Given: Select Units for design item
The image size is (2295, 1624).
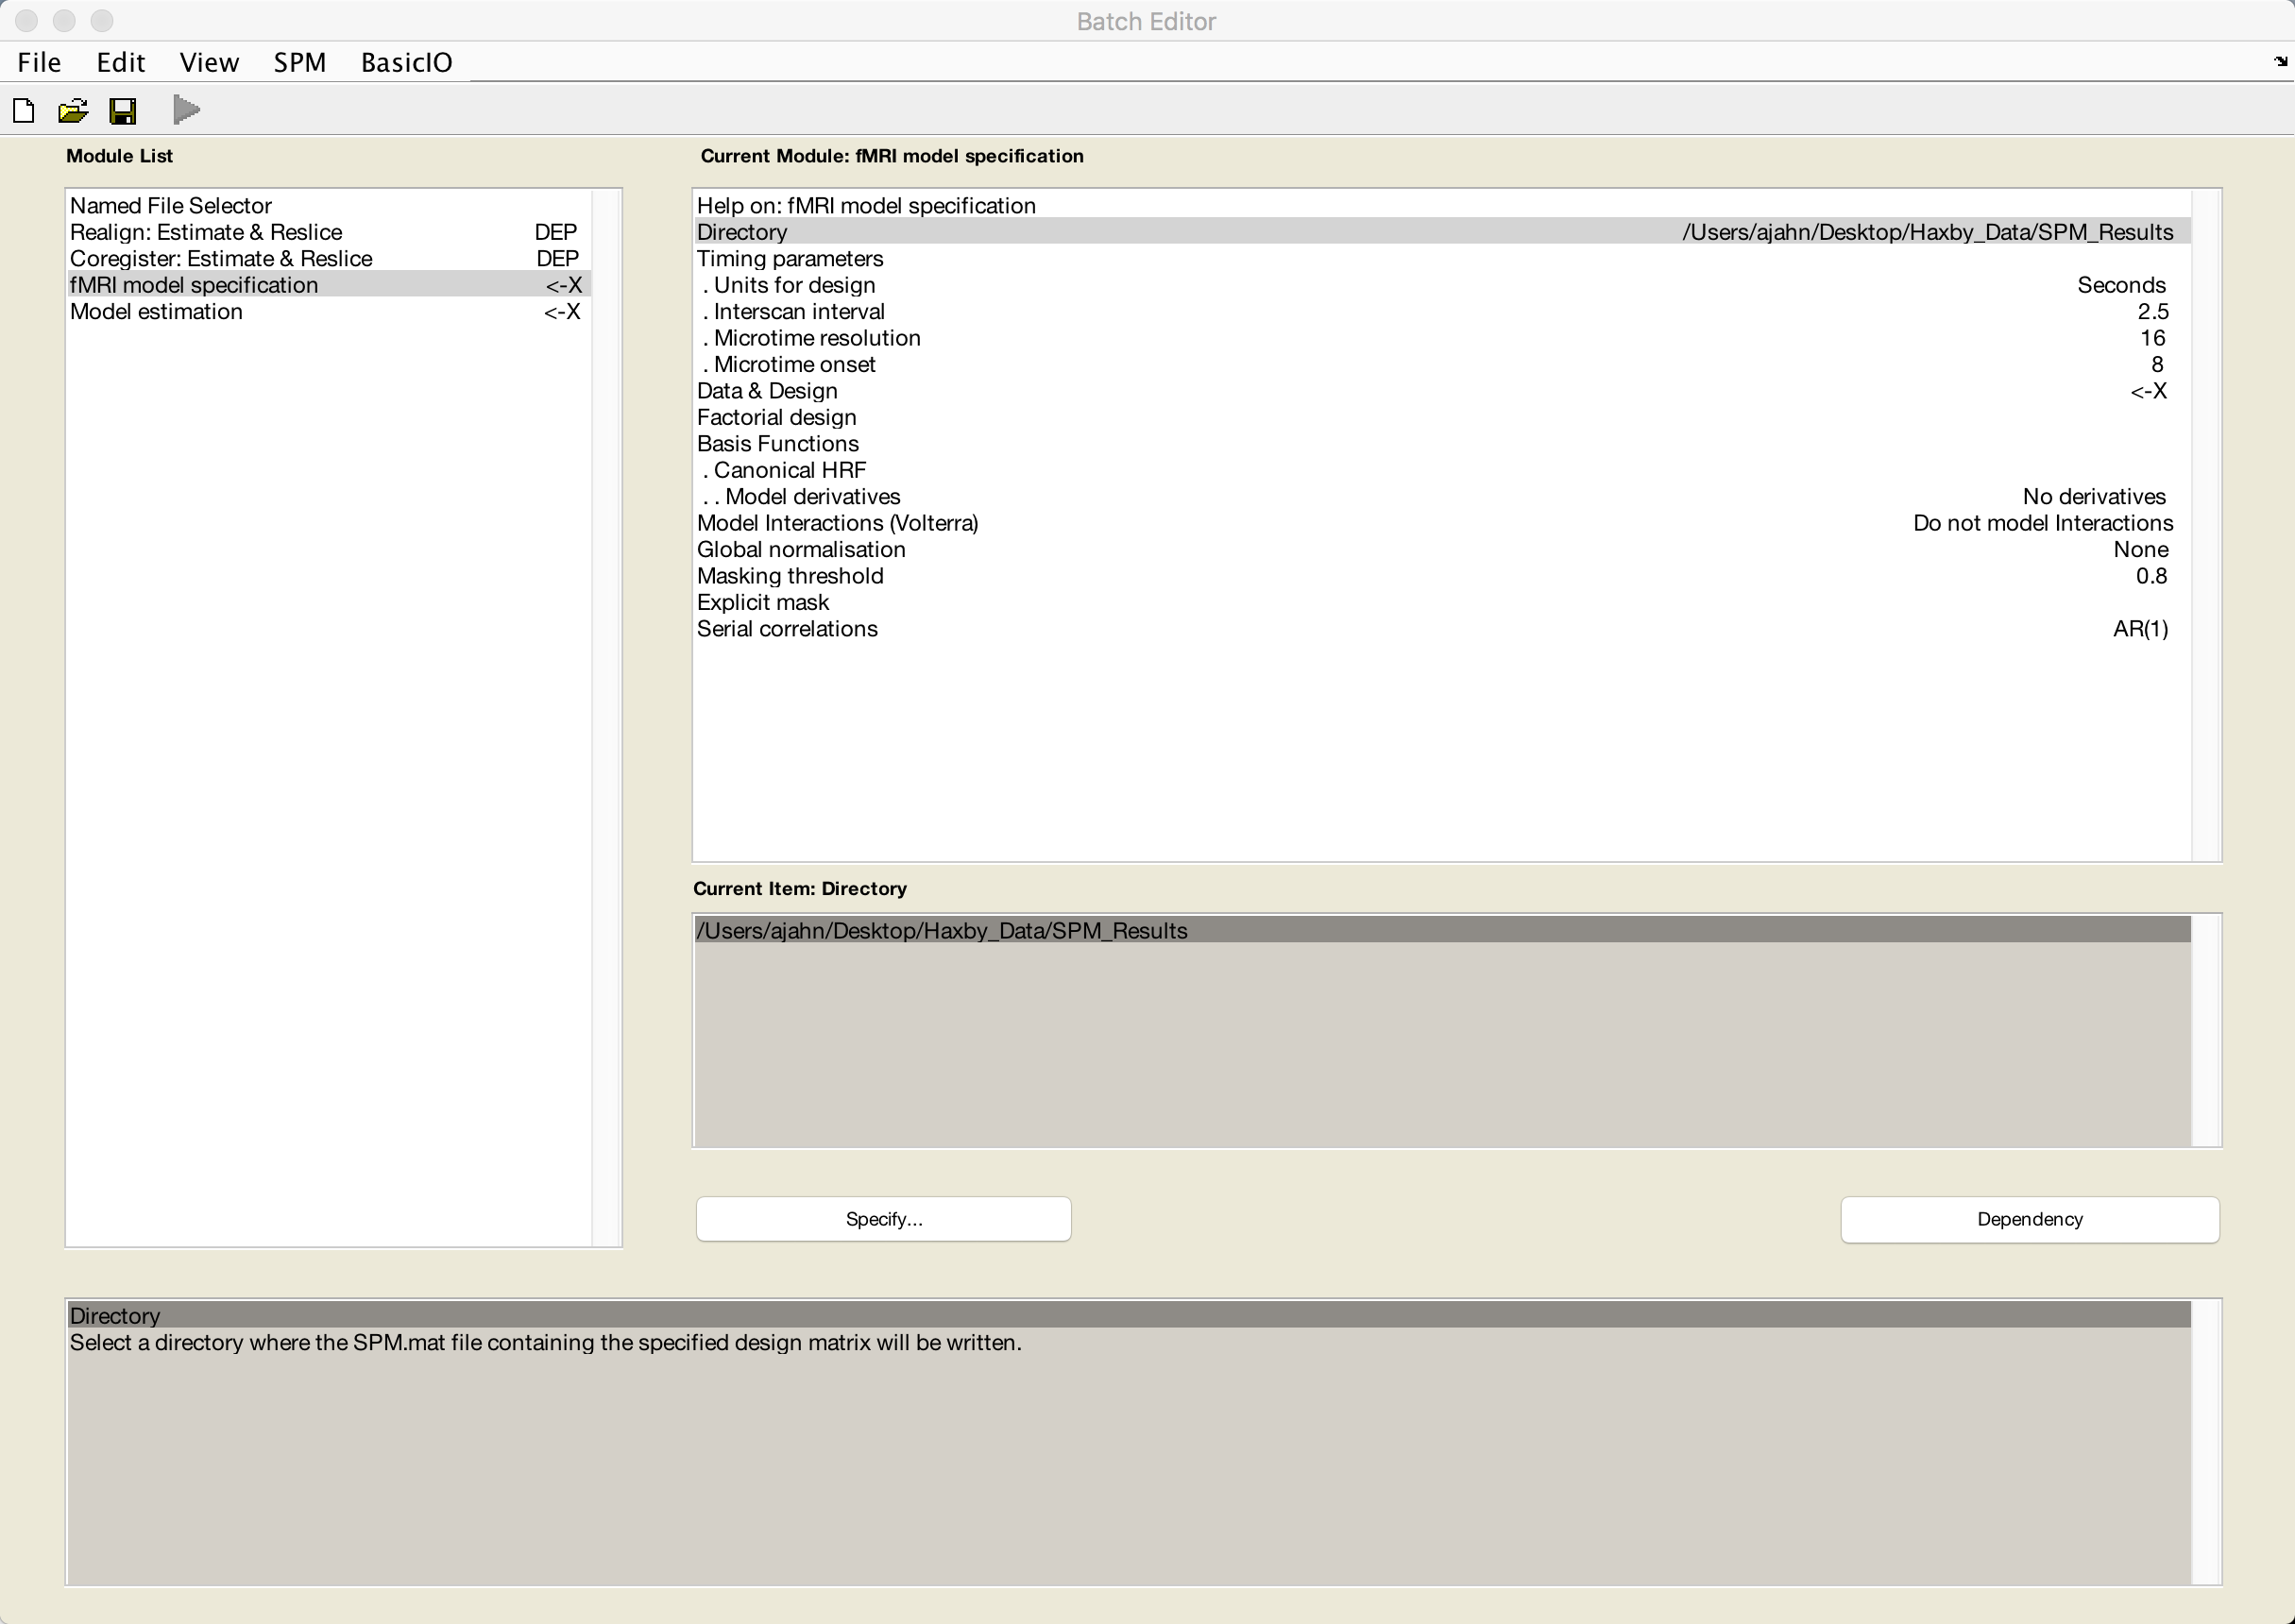Looking at the screenshot, I should (1442, 285).
